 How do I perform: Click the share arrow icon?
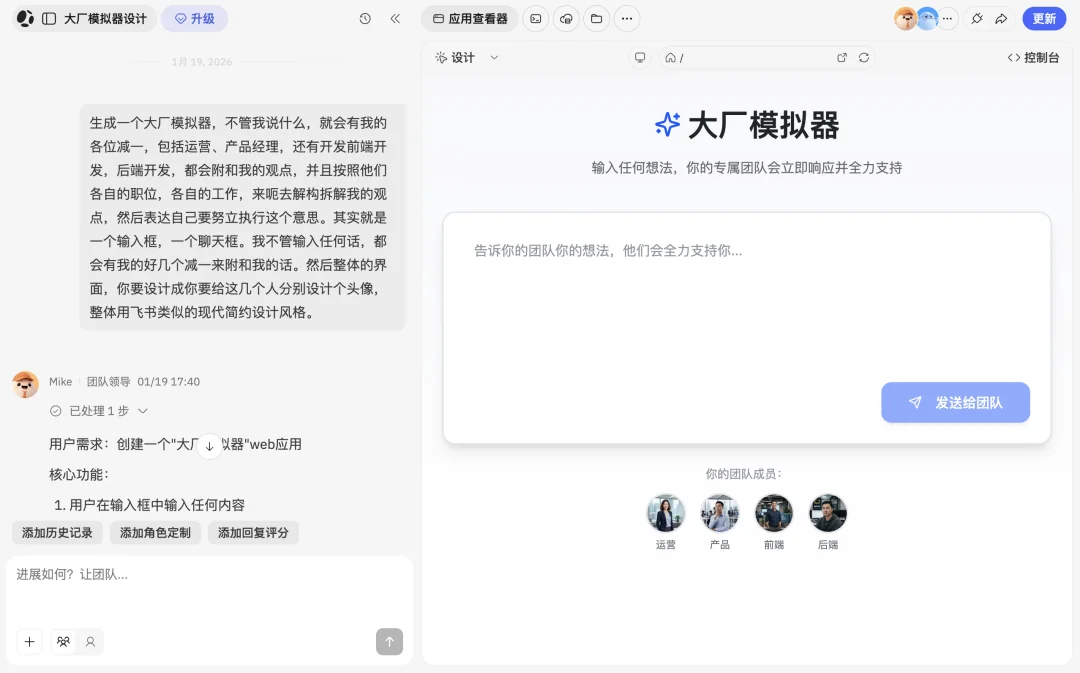[x=1001, y=19]
